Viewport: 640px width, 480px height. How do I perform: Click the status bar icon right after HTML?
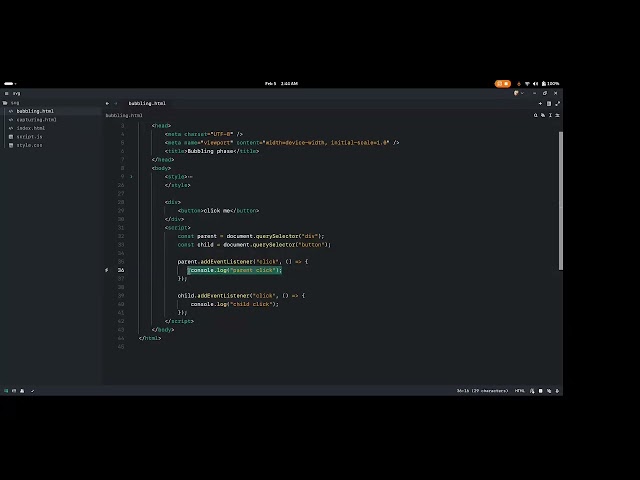coord(532,391)
